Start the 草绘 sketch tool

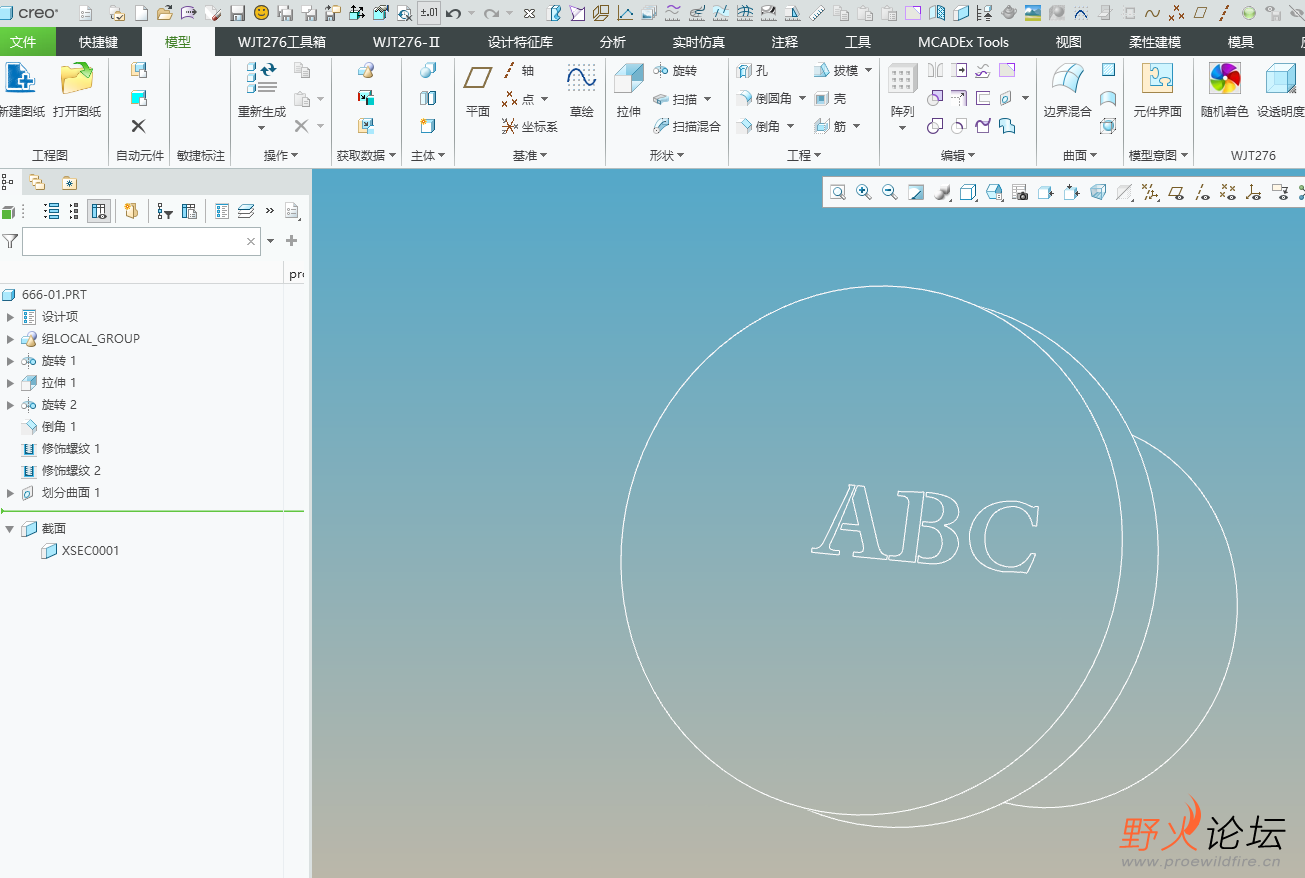point(581,90)
